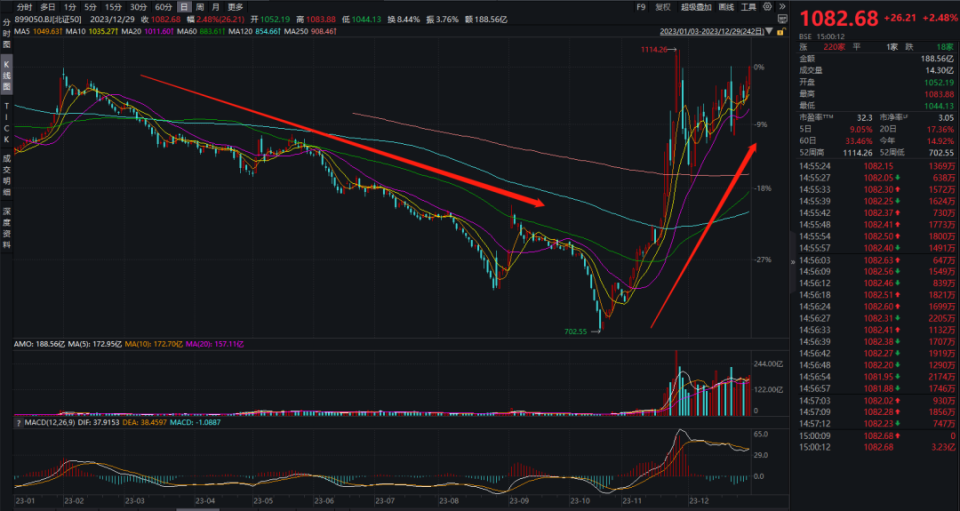The width and height of the screenshot is (960, 511).
Task: Click the MA120 854.66 indicator label
Action: 254,31
